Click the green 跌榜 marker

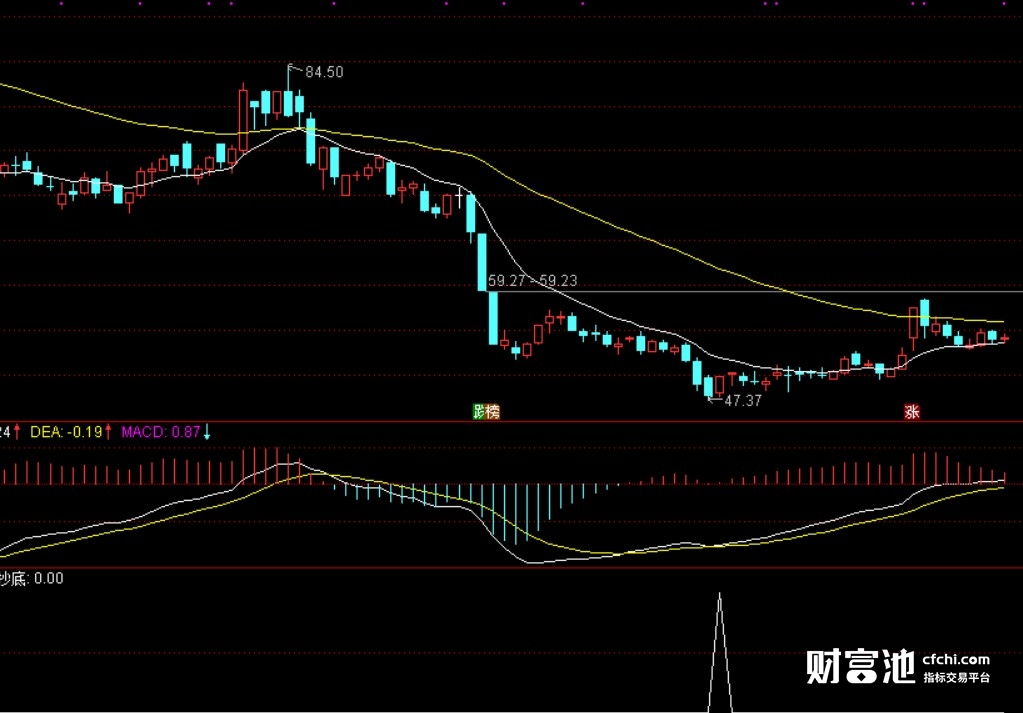486,412
